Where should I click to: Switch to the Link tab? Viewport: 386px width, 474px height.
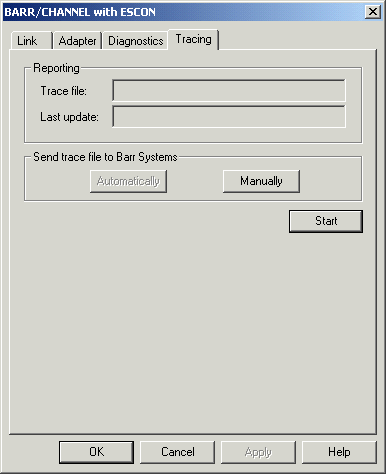coord(31,41)
